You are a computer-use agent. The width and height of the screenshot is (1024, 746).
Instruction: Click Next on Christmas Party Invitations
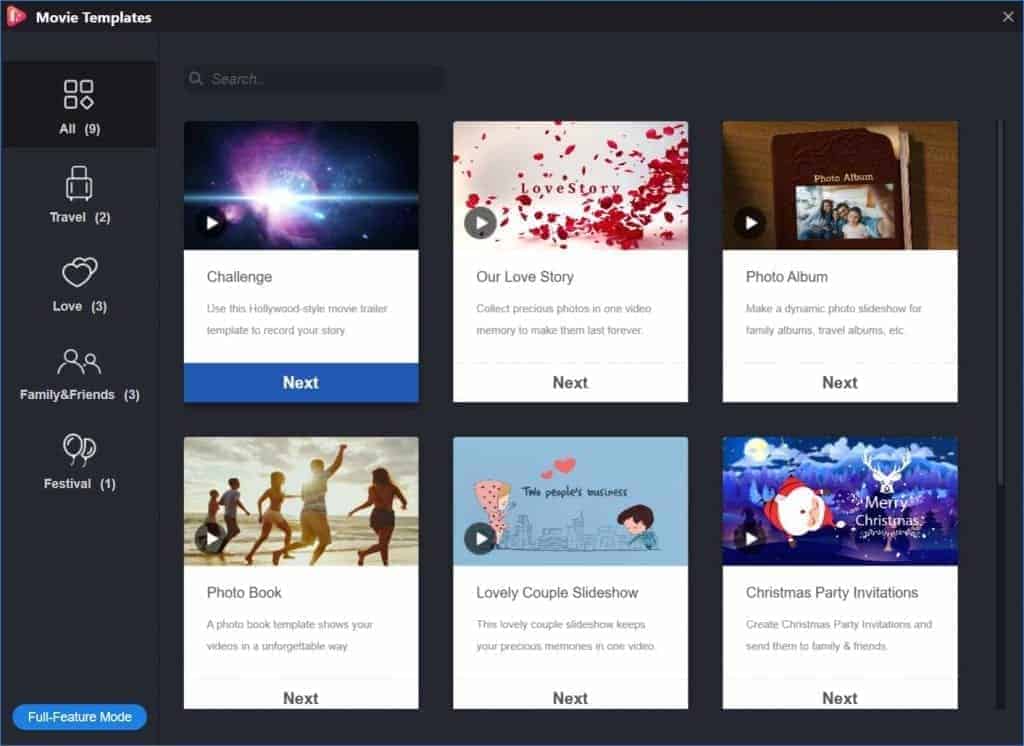(840, 698)
